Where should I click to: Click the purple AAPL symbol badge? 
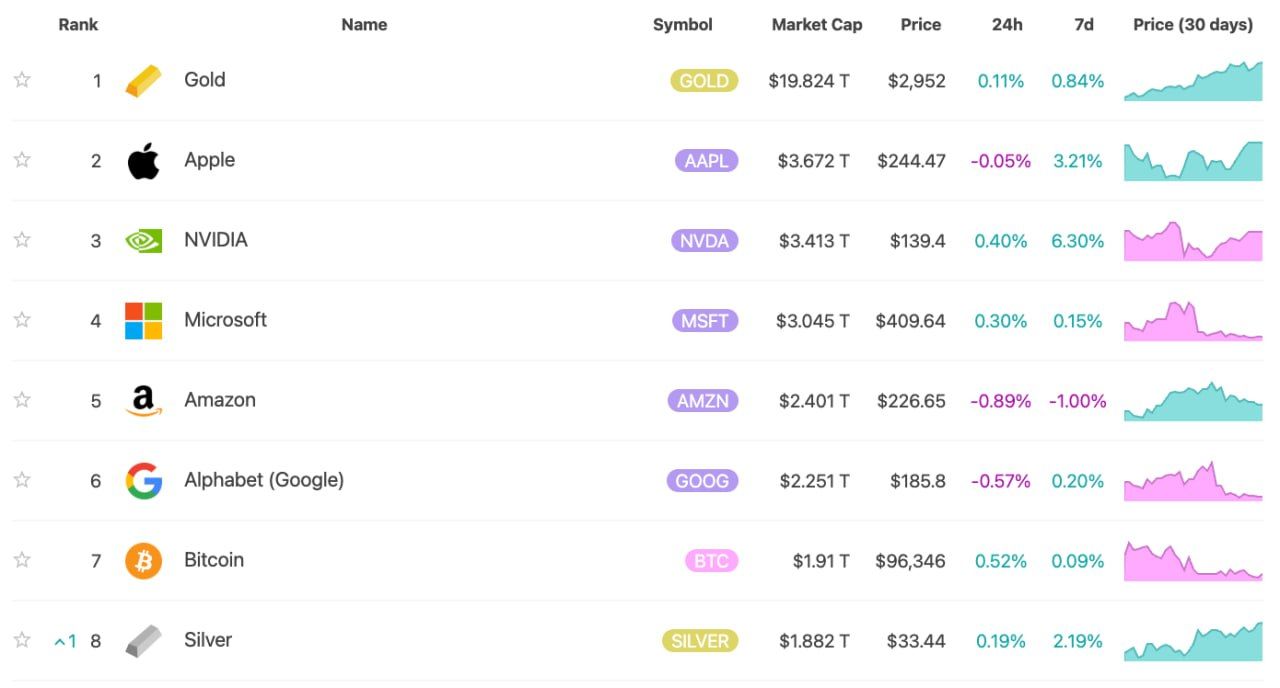[x=706, y=161]
